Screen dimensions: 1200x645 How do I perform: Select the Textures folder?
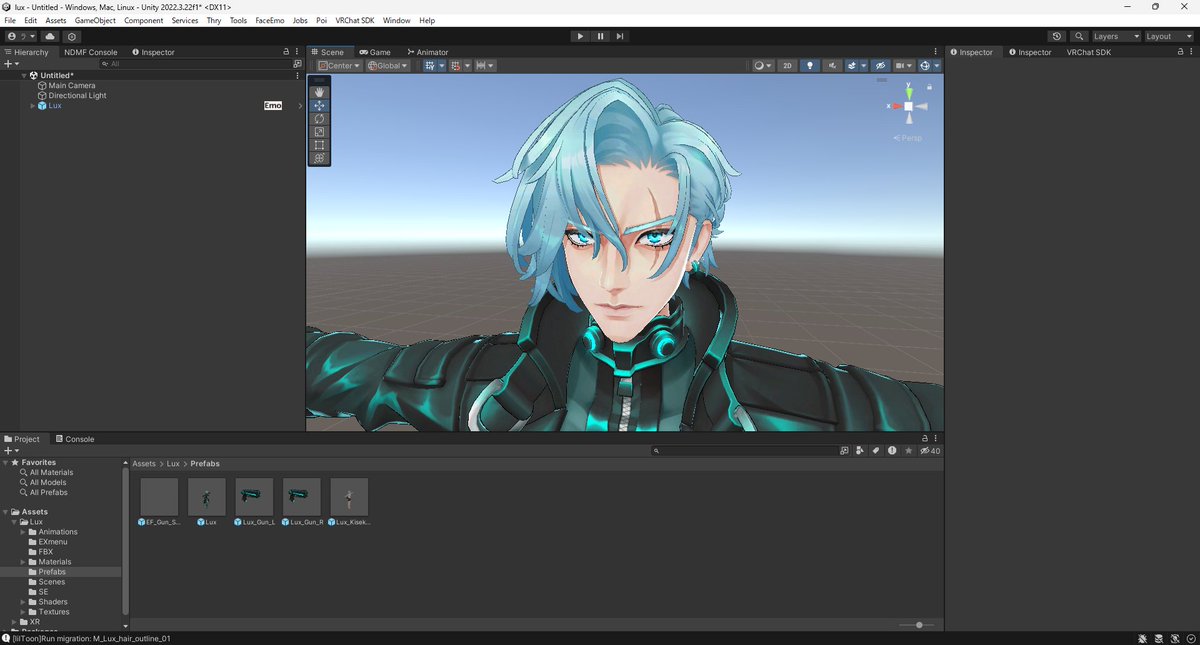click(54, 612)
